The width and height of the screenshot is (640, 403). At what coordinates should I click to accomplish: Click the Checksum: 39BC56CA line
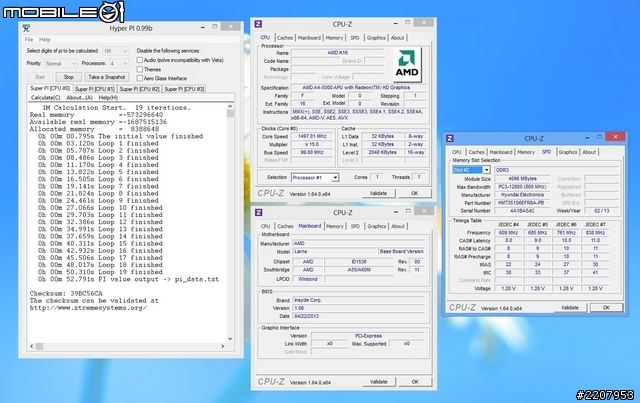point(66,294)
